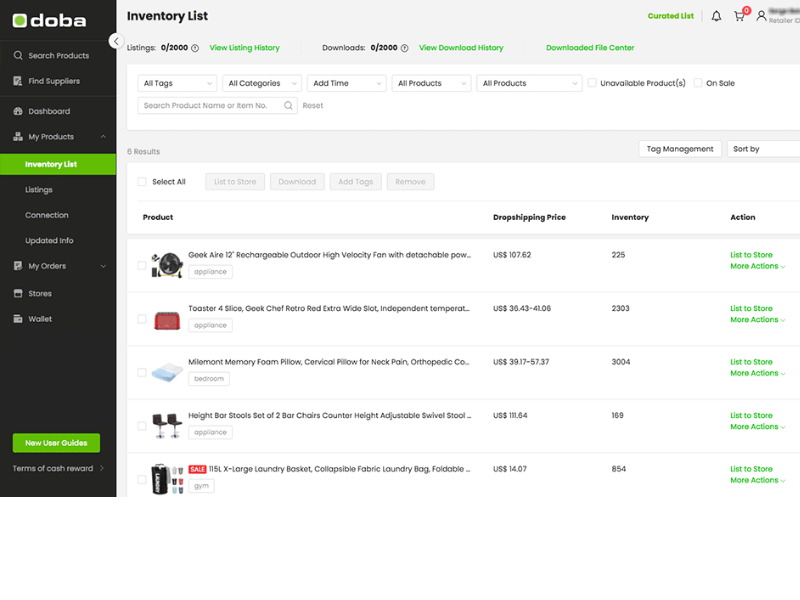This screenshot has width=800, height=600.
Task: Open the Add Time dropdown
Action: pyautogui.click(x=346, y=83)
